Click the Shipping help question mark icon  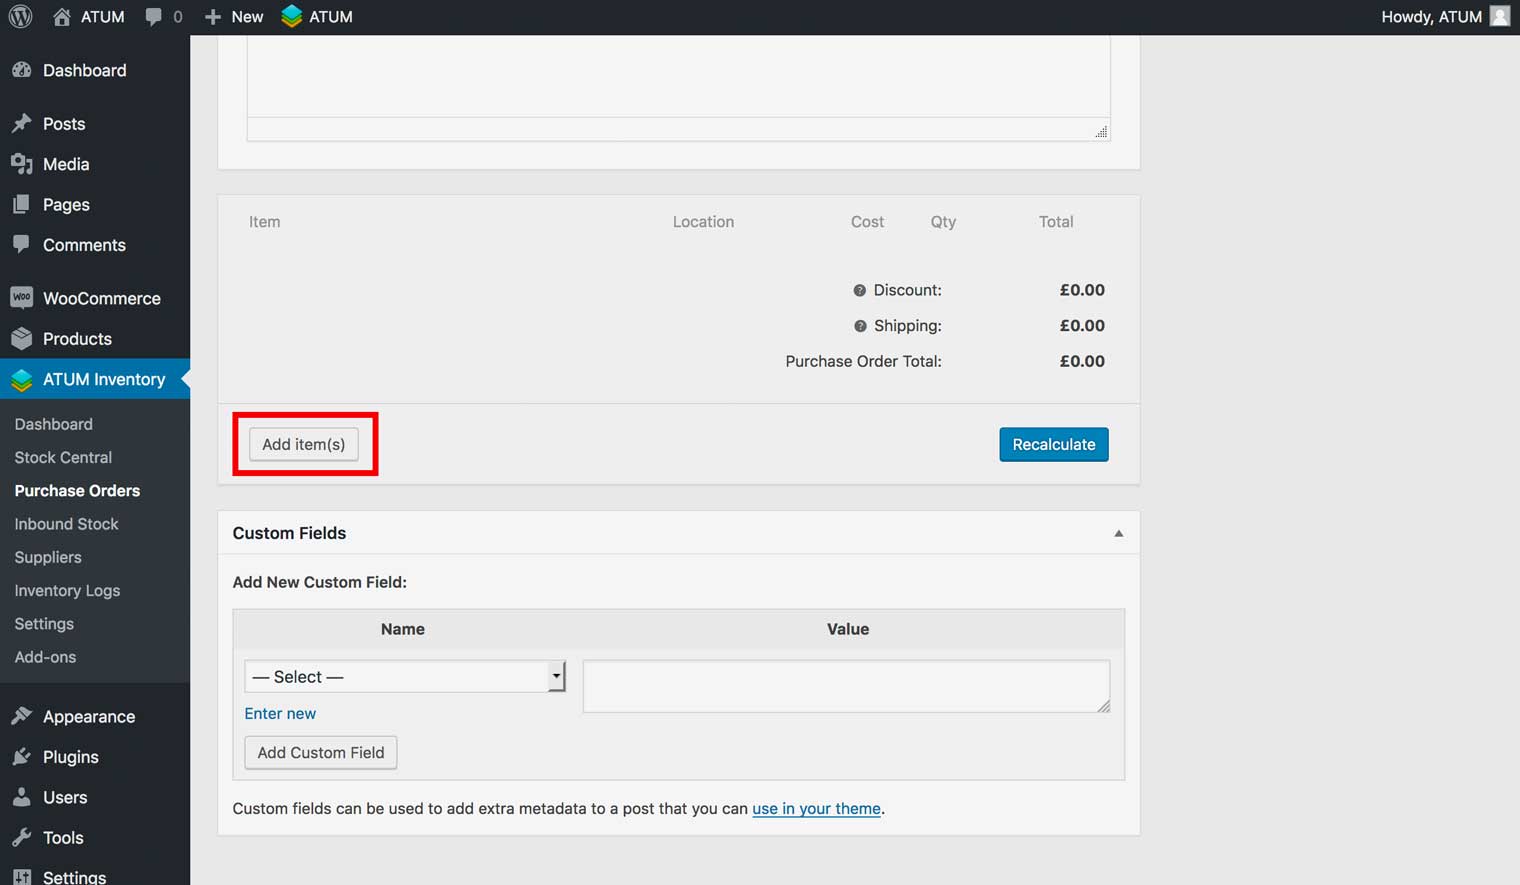coord(859,326)
